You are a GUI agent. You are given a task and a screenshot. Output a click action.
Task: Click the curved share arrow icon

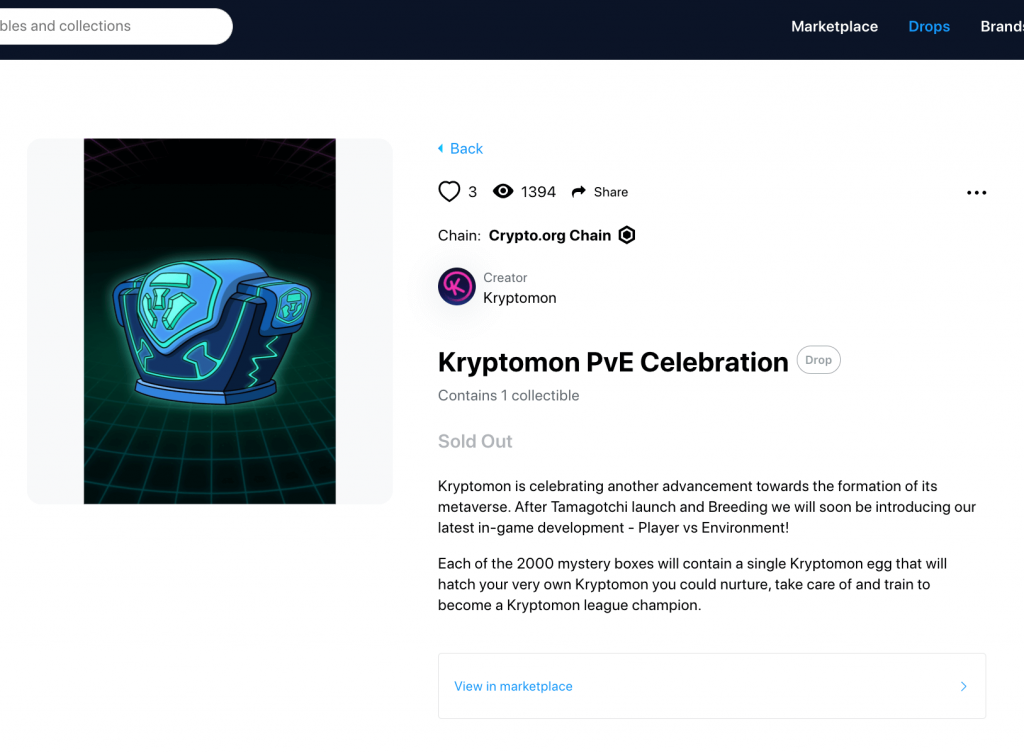pyautogui.click(x=579, y=192)
